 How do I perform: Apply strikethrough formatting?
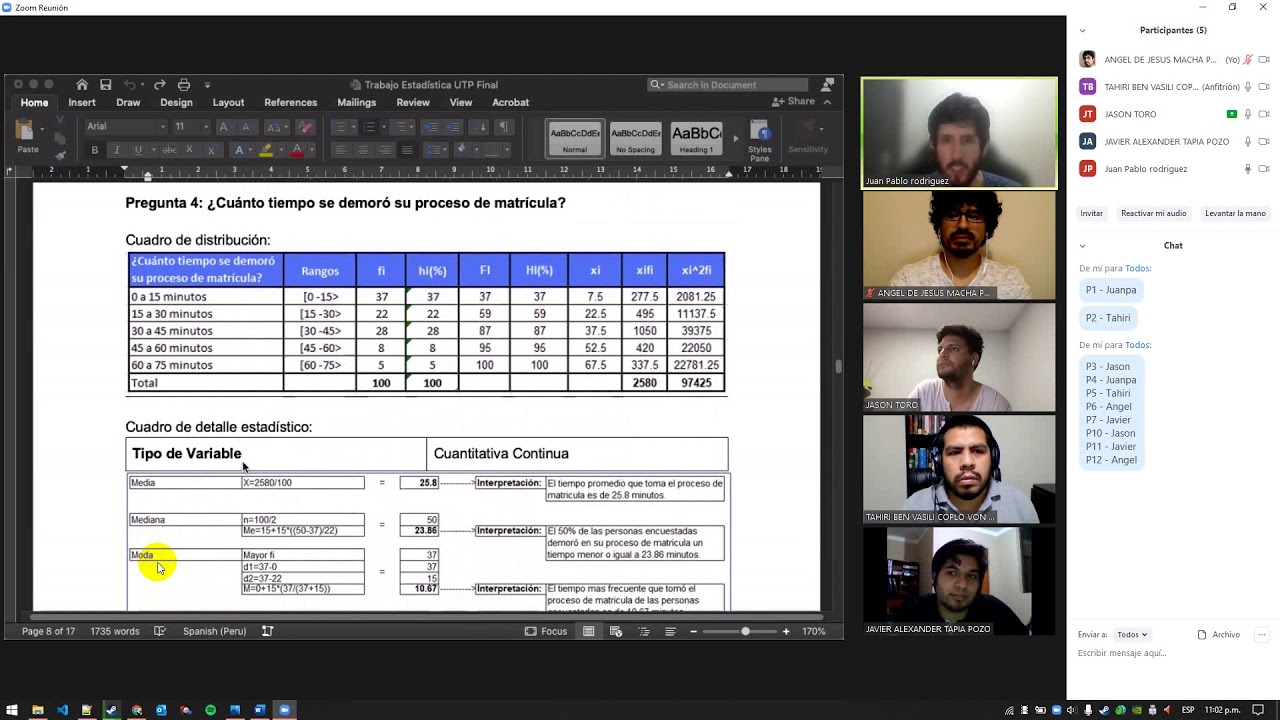[x=169, y=150]
